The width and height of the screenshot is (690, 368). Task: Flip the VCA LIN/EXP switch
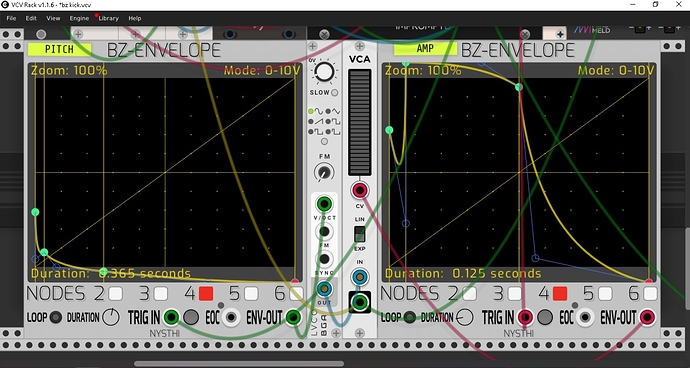(x=360, y=234)
